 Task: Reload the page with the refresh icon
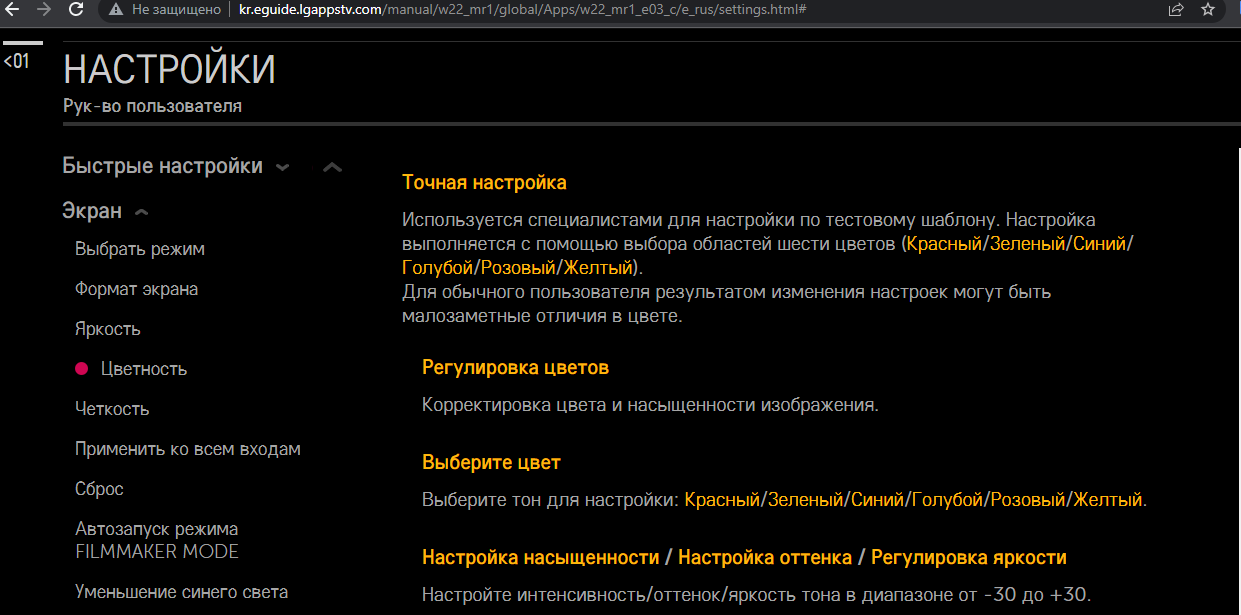(x=76, y=9)
